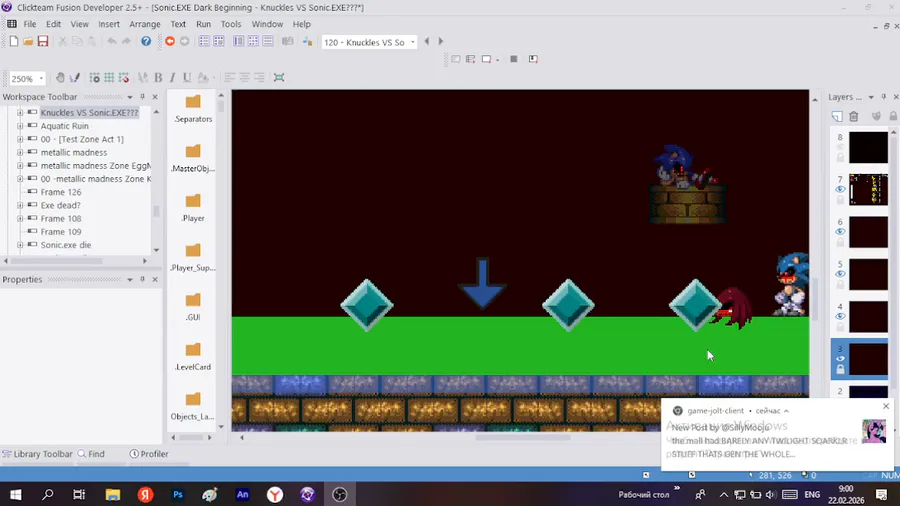Expand the Frame 108 tree node

(20, 219)
